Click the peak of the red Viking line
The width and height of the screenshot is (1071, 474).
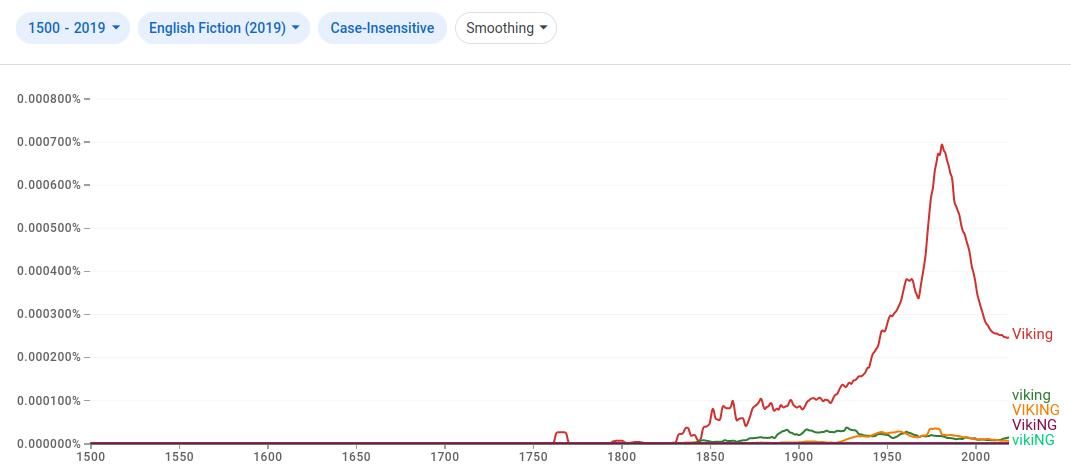pos(941,145)
